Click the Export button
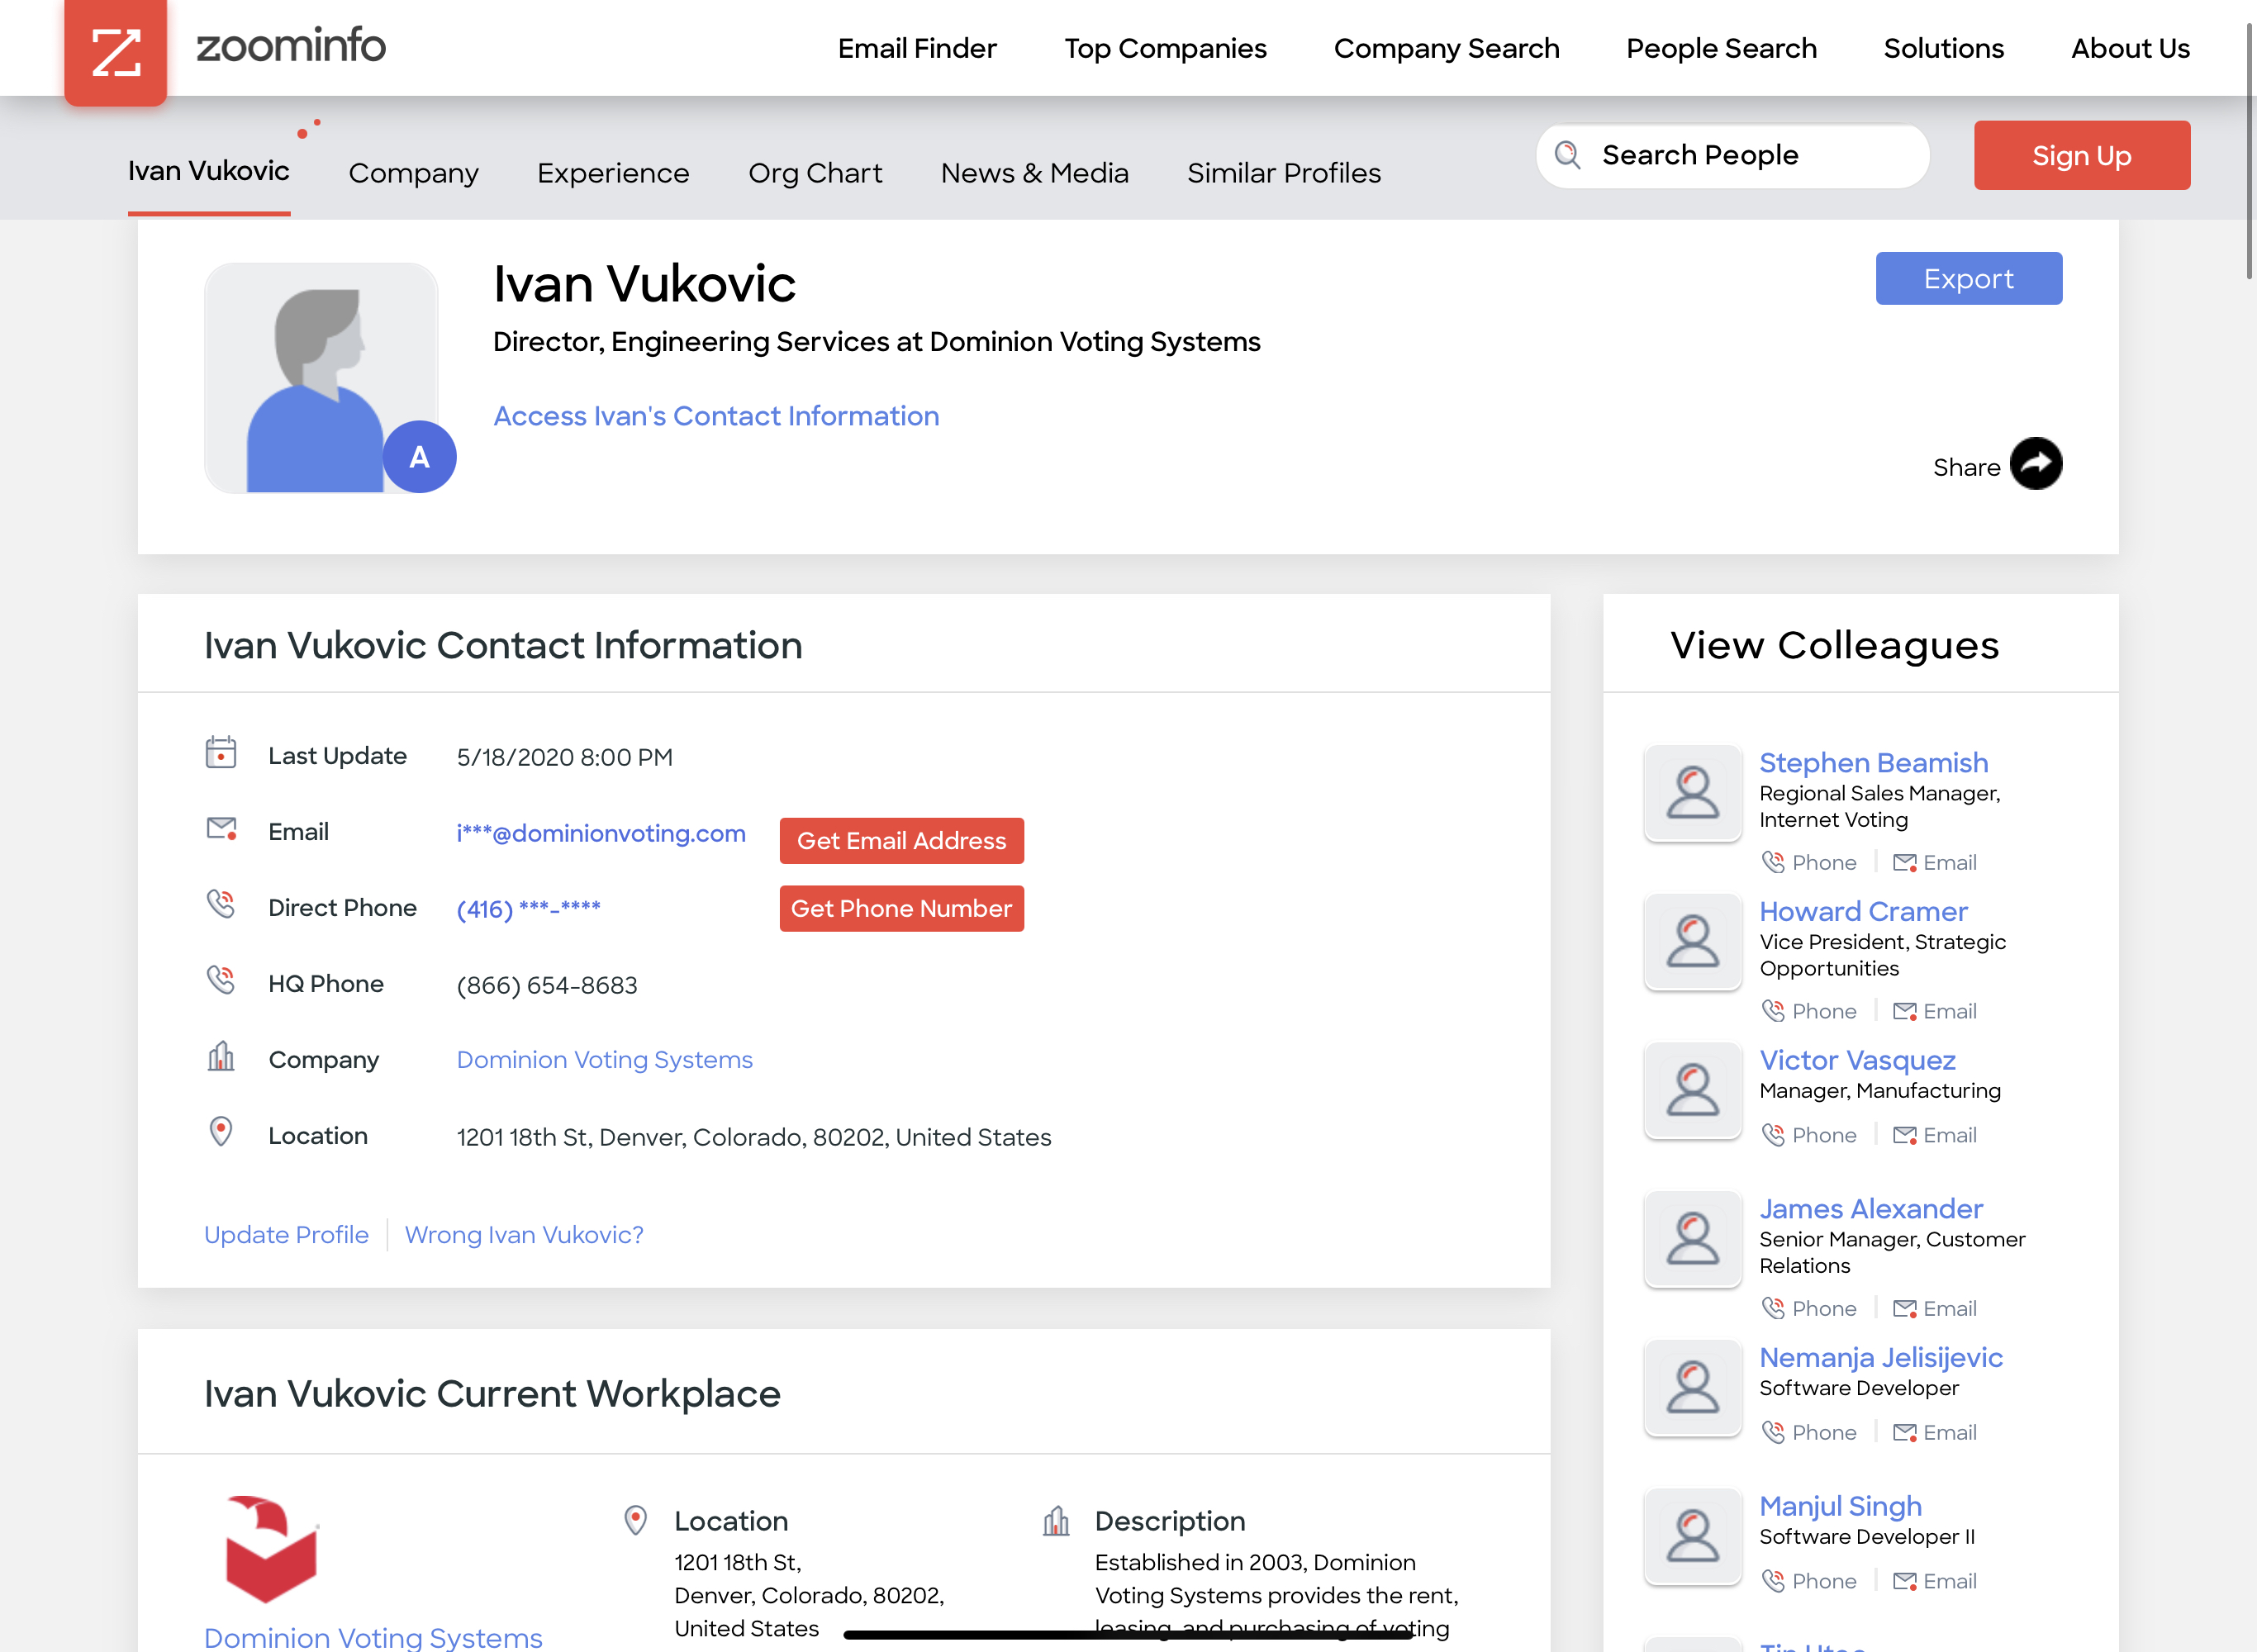Viewport: 2257px width, 1652px height. click(x=1968, y=278)
